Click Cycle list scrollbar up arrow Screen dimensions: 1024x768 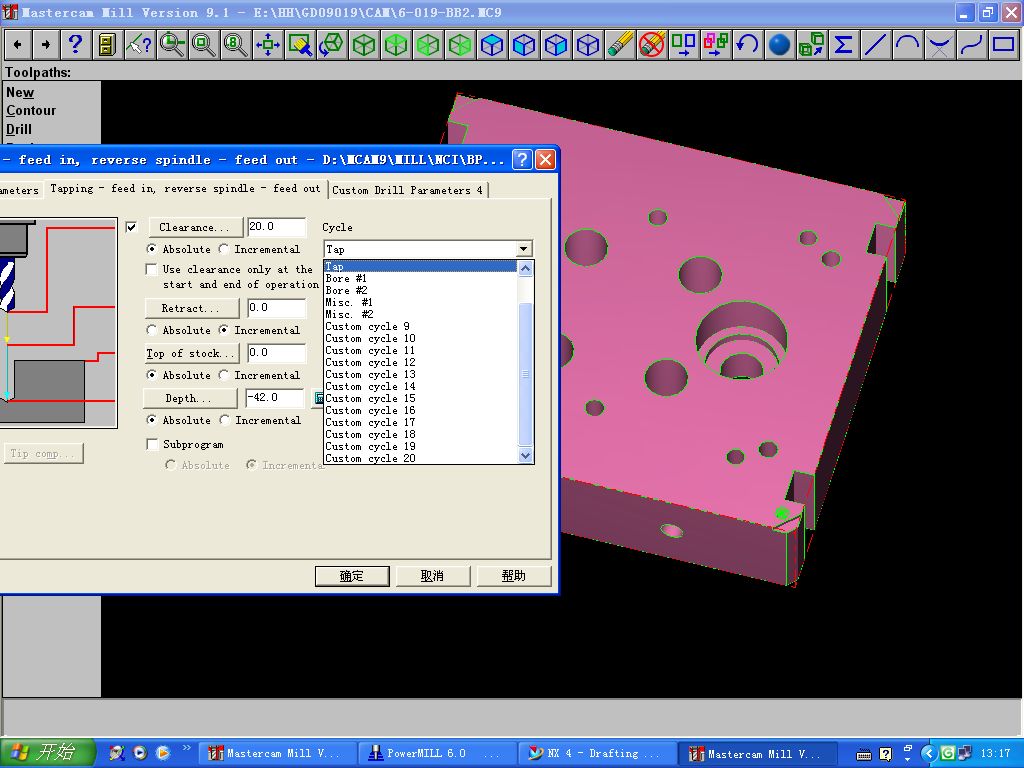click(x=526, y=268)
